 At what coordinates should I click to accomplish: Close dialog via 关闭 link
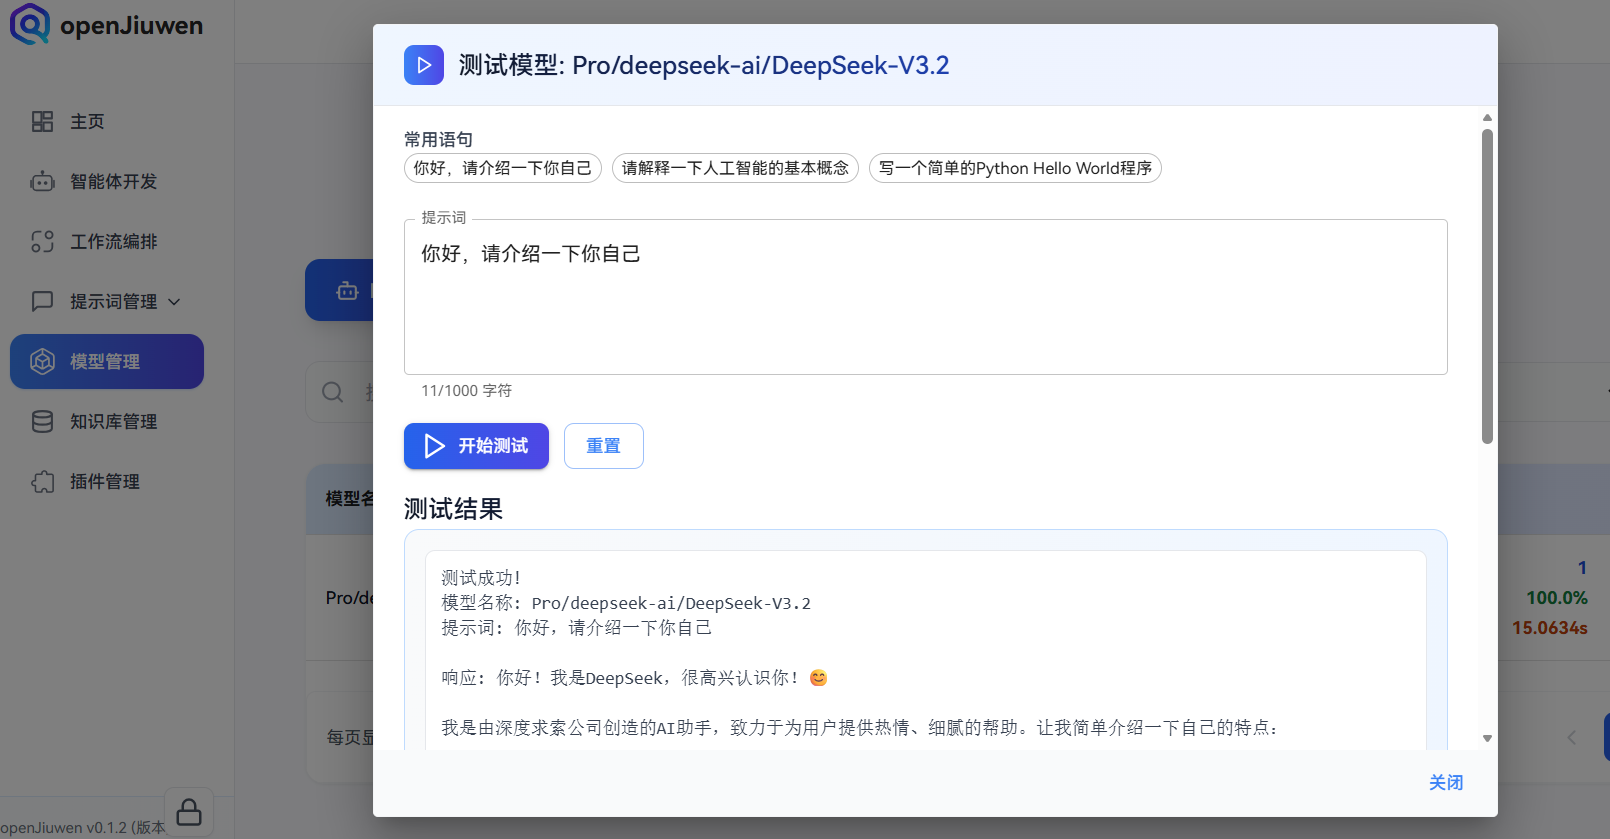tap(1446, 783)
